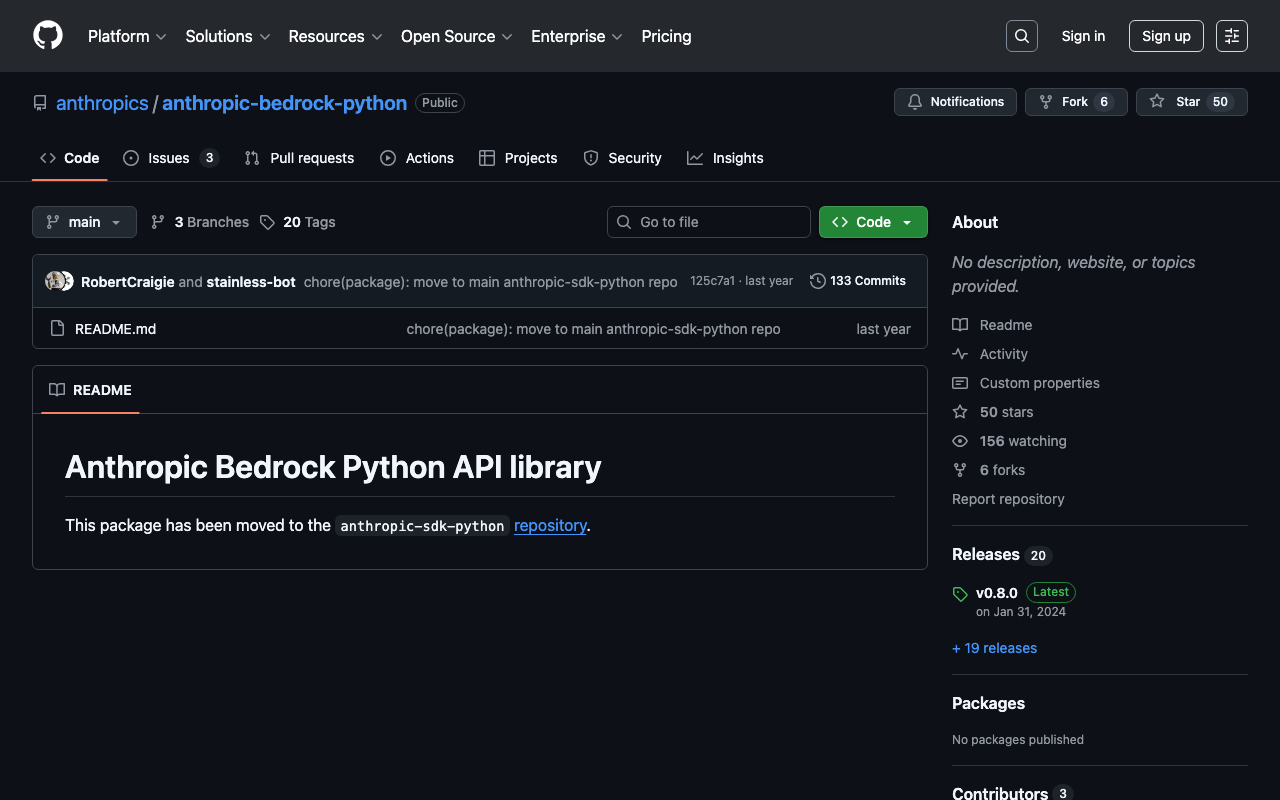The image size is (1280, 800).
Task: Click the Notifications bell button
Action: pos(955,102)
